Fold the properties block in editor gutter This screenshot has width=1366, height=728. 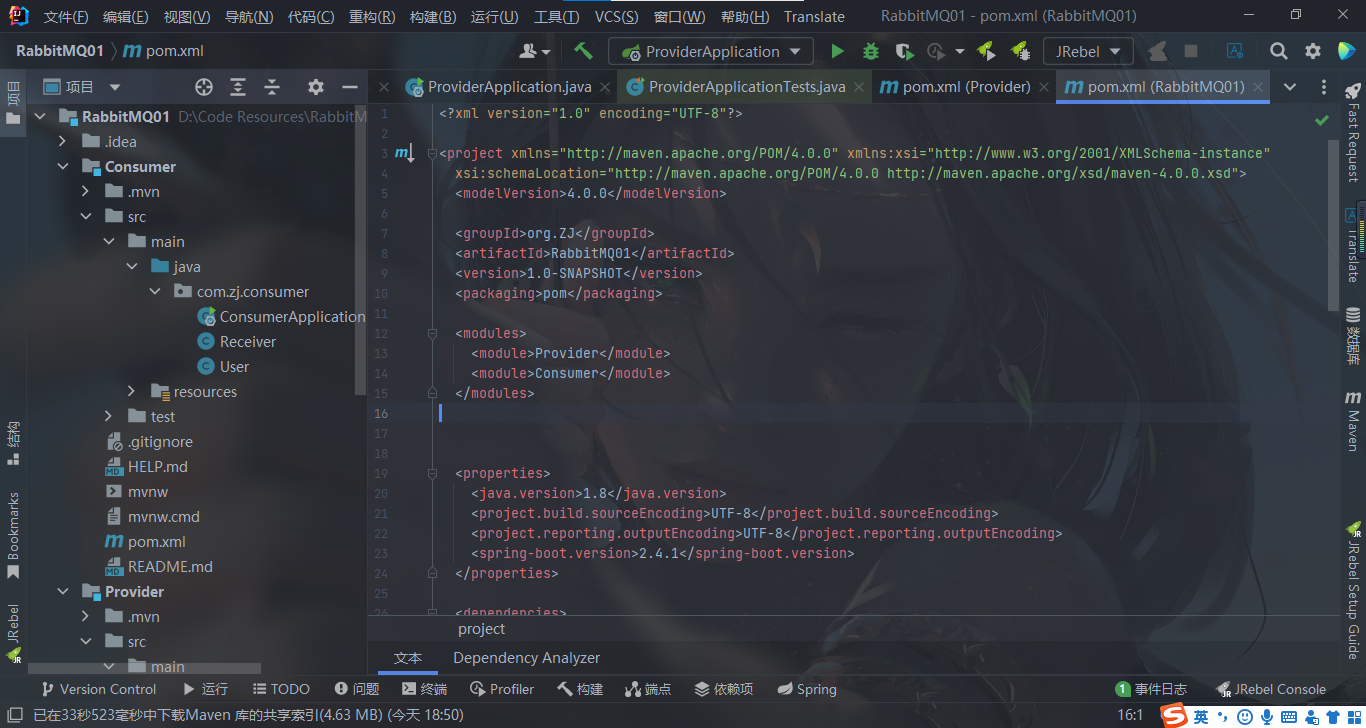pos(432,473)
